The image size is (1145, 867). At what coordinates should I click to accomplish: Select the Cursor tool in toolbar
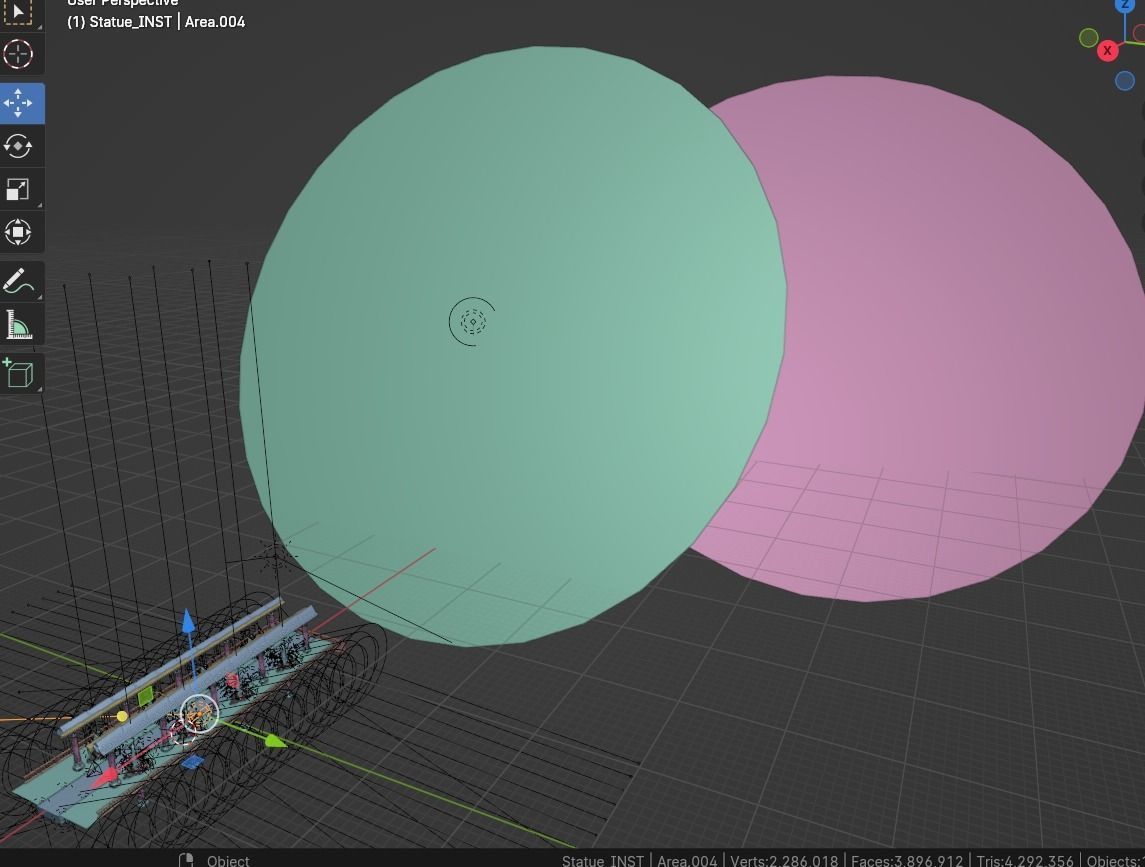tap(18, 54)
